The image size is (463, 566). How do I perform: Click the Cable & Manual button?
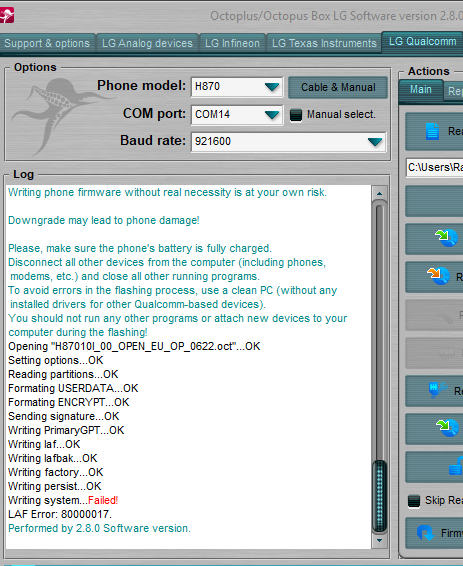coord(338,87)
